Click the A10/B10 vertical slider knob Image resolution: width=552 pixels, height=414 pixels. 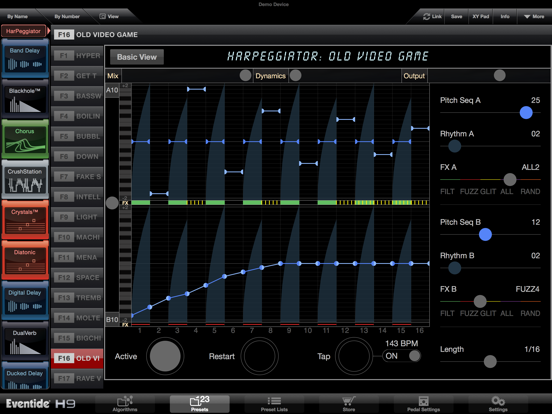tap(112, 203)
